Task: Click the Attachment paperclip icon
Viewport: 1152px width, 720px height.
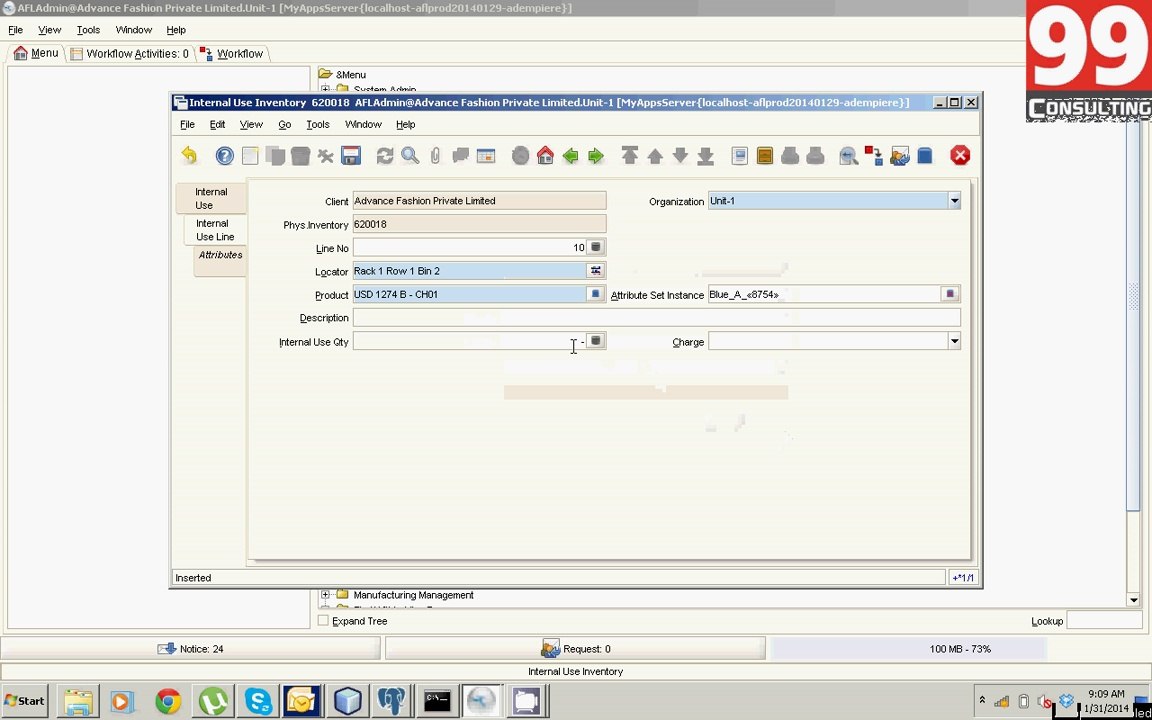Action: pos(435,156)
